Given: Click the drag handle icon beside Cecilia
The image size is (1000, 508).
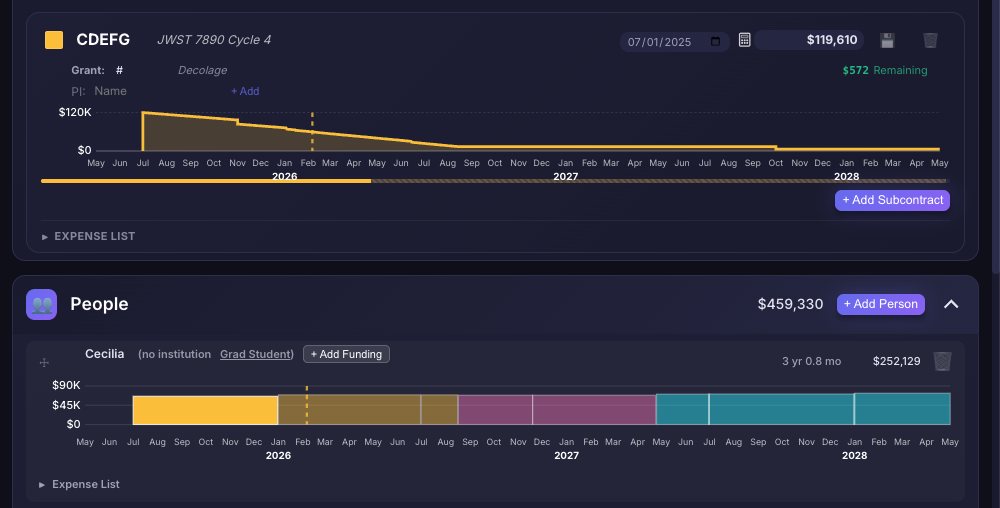Looking at the screenshot, I should point(44,362).
